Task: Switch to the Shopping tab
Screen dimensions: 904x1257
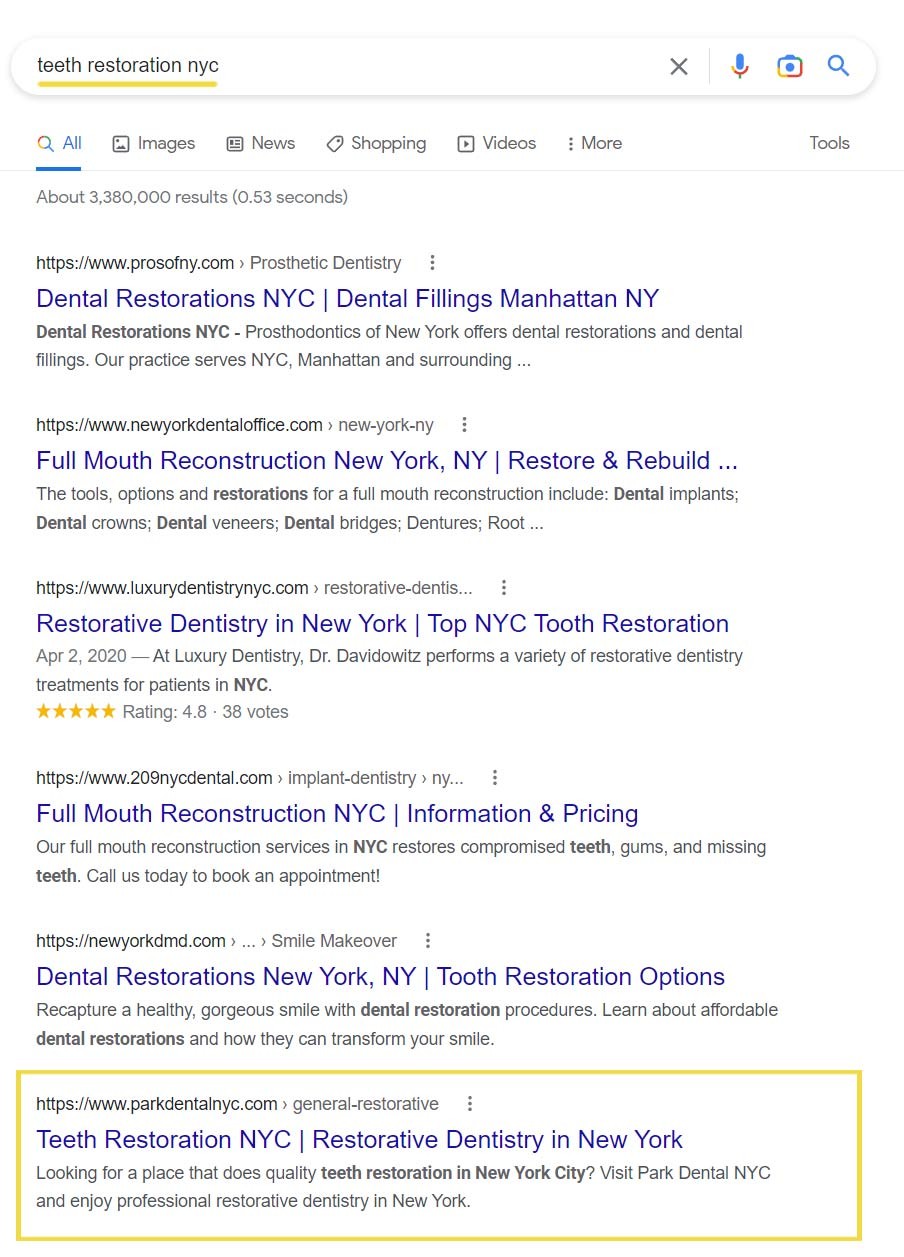Action: click(376, 144)
